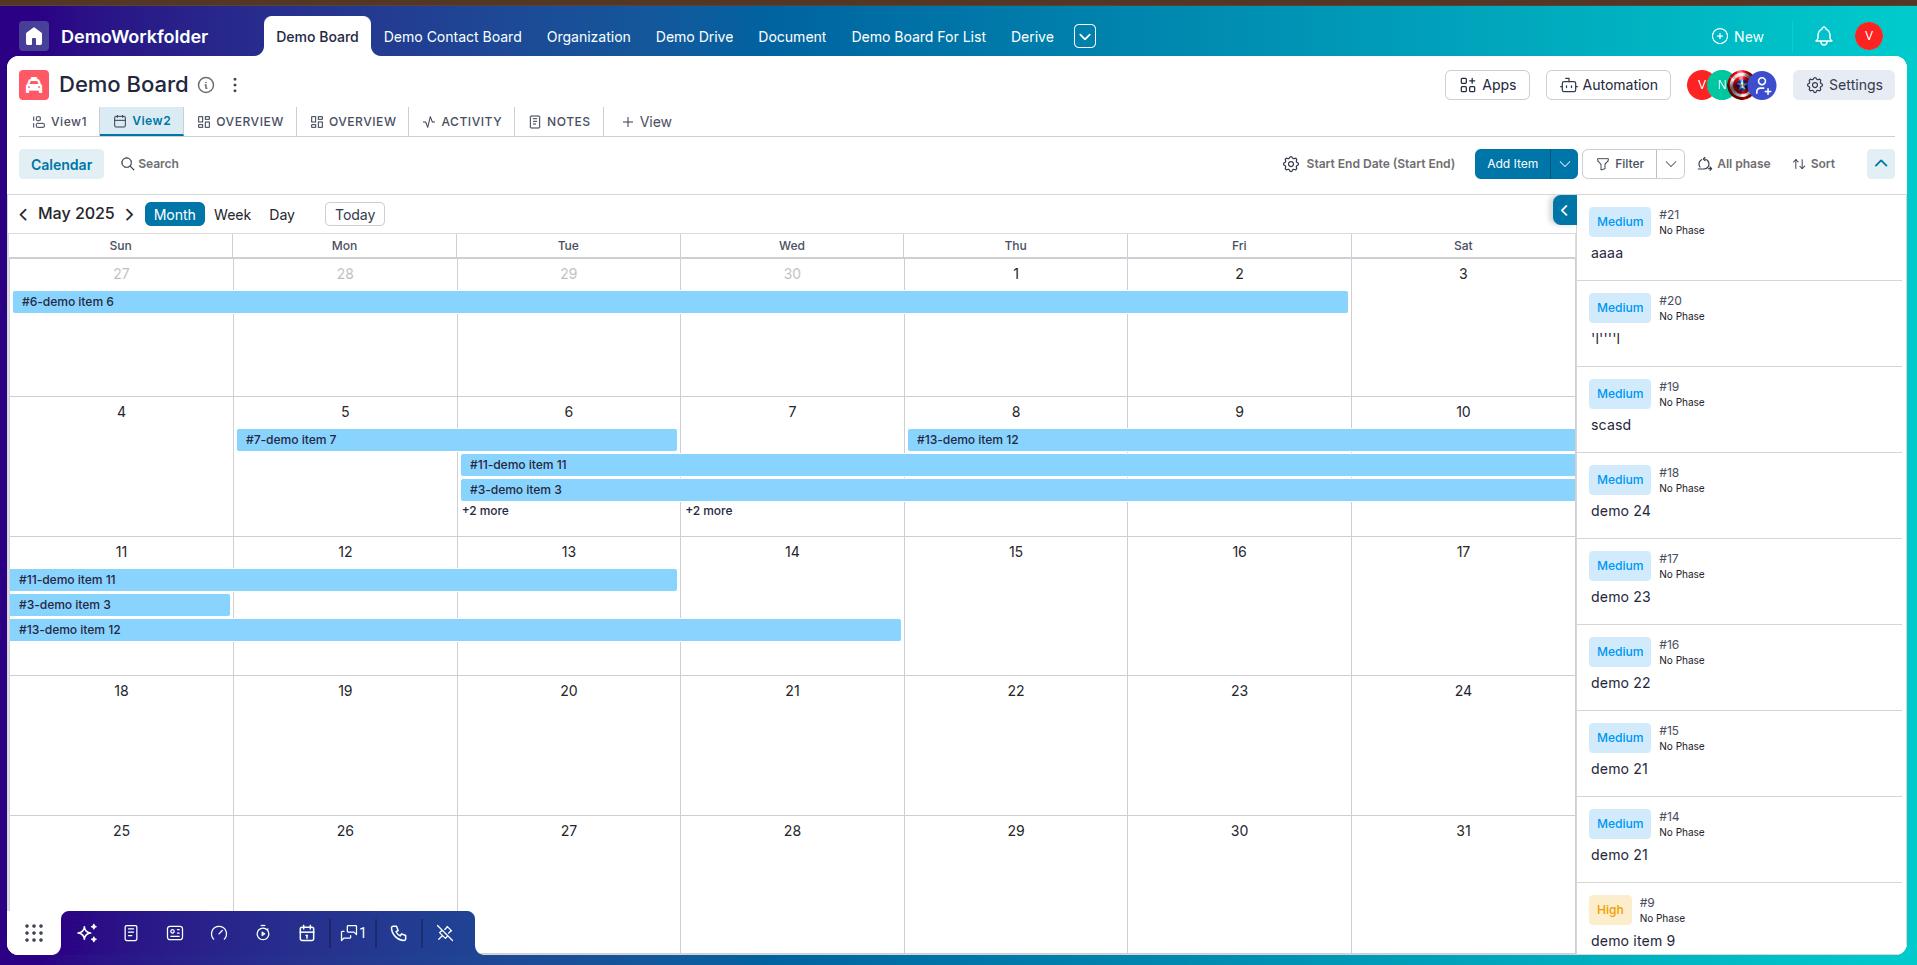Click the red car board icon
Image resolution: width=1917 pixels, height=965 pixels.
(34, 85)
